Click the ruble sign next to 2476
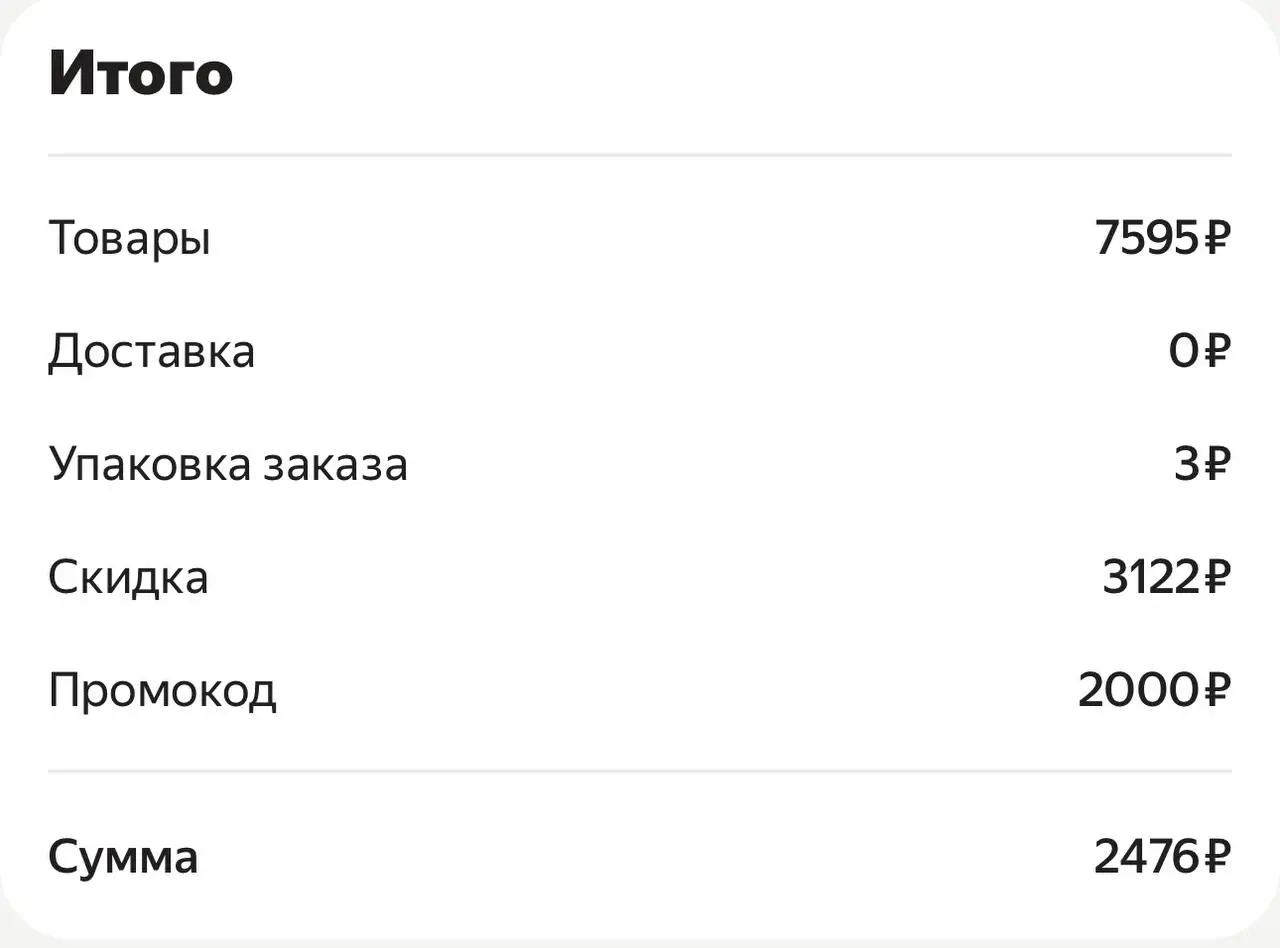 click(x=1215, y=857)
